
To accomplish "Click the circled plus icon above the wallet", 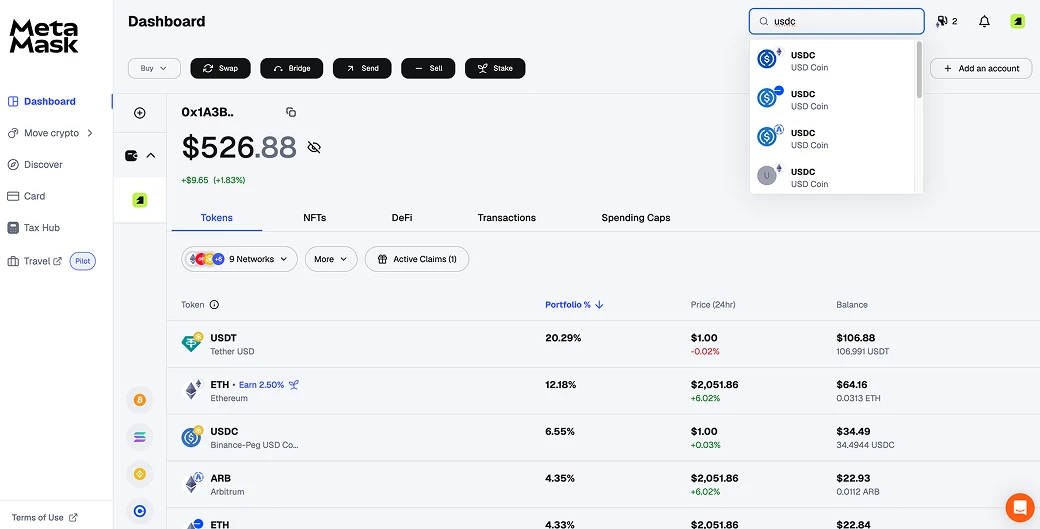I will tap(140, 113).
